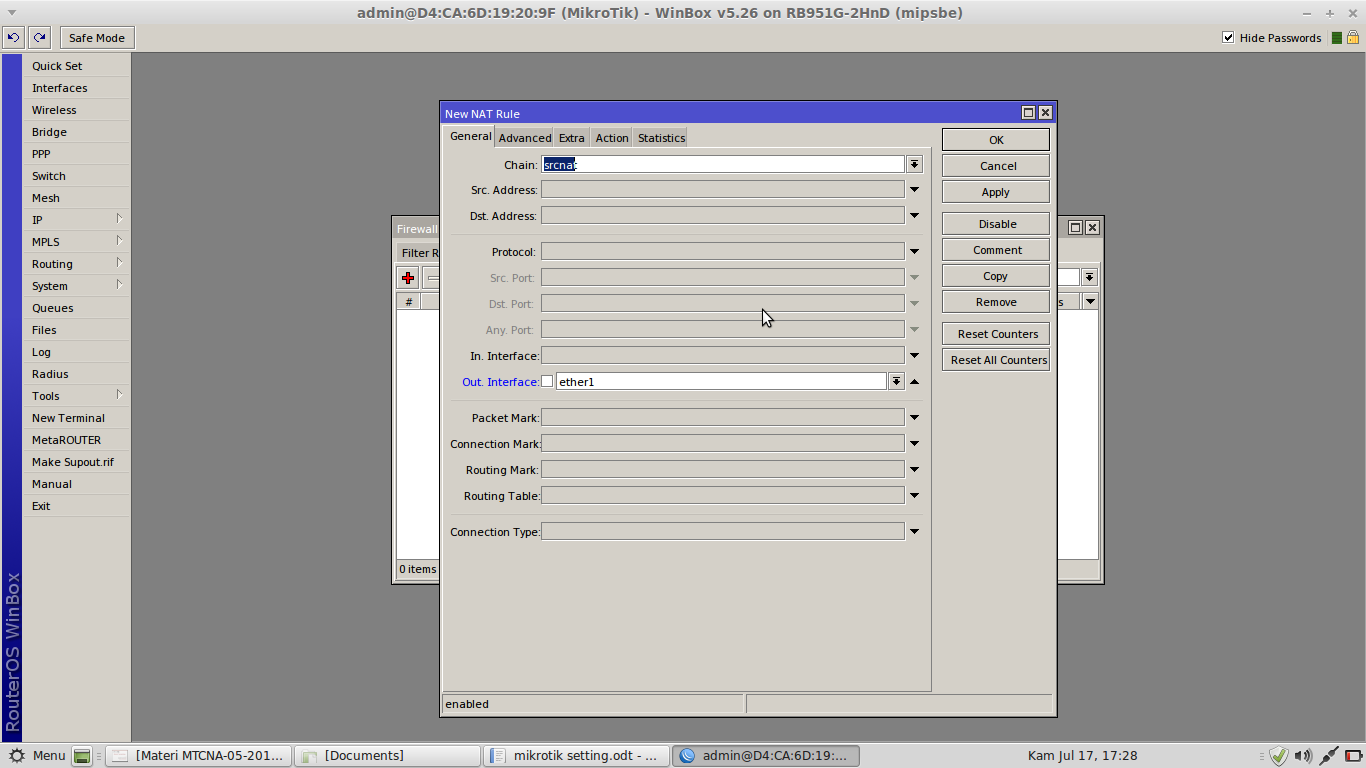Viewport: 1366px width, 768px height.
Task: Switch to the Statistics tab
Action: pyautogui.click(x=661, y=138)
